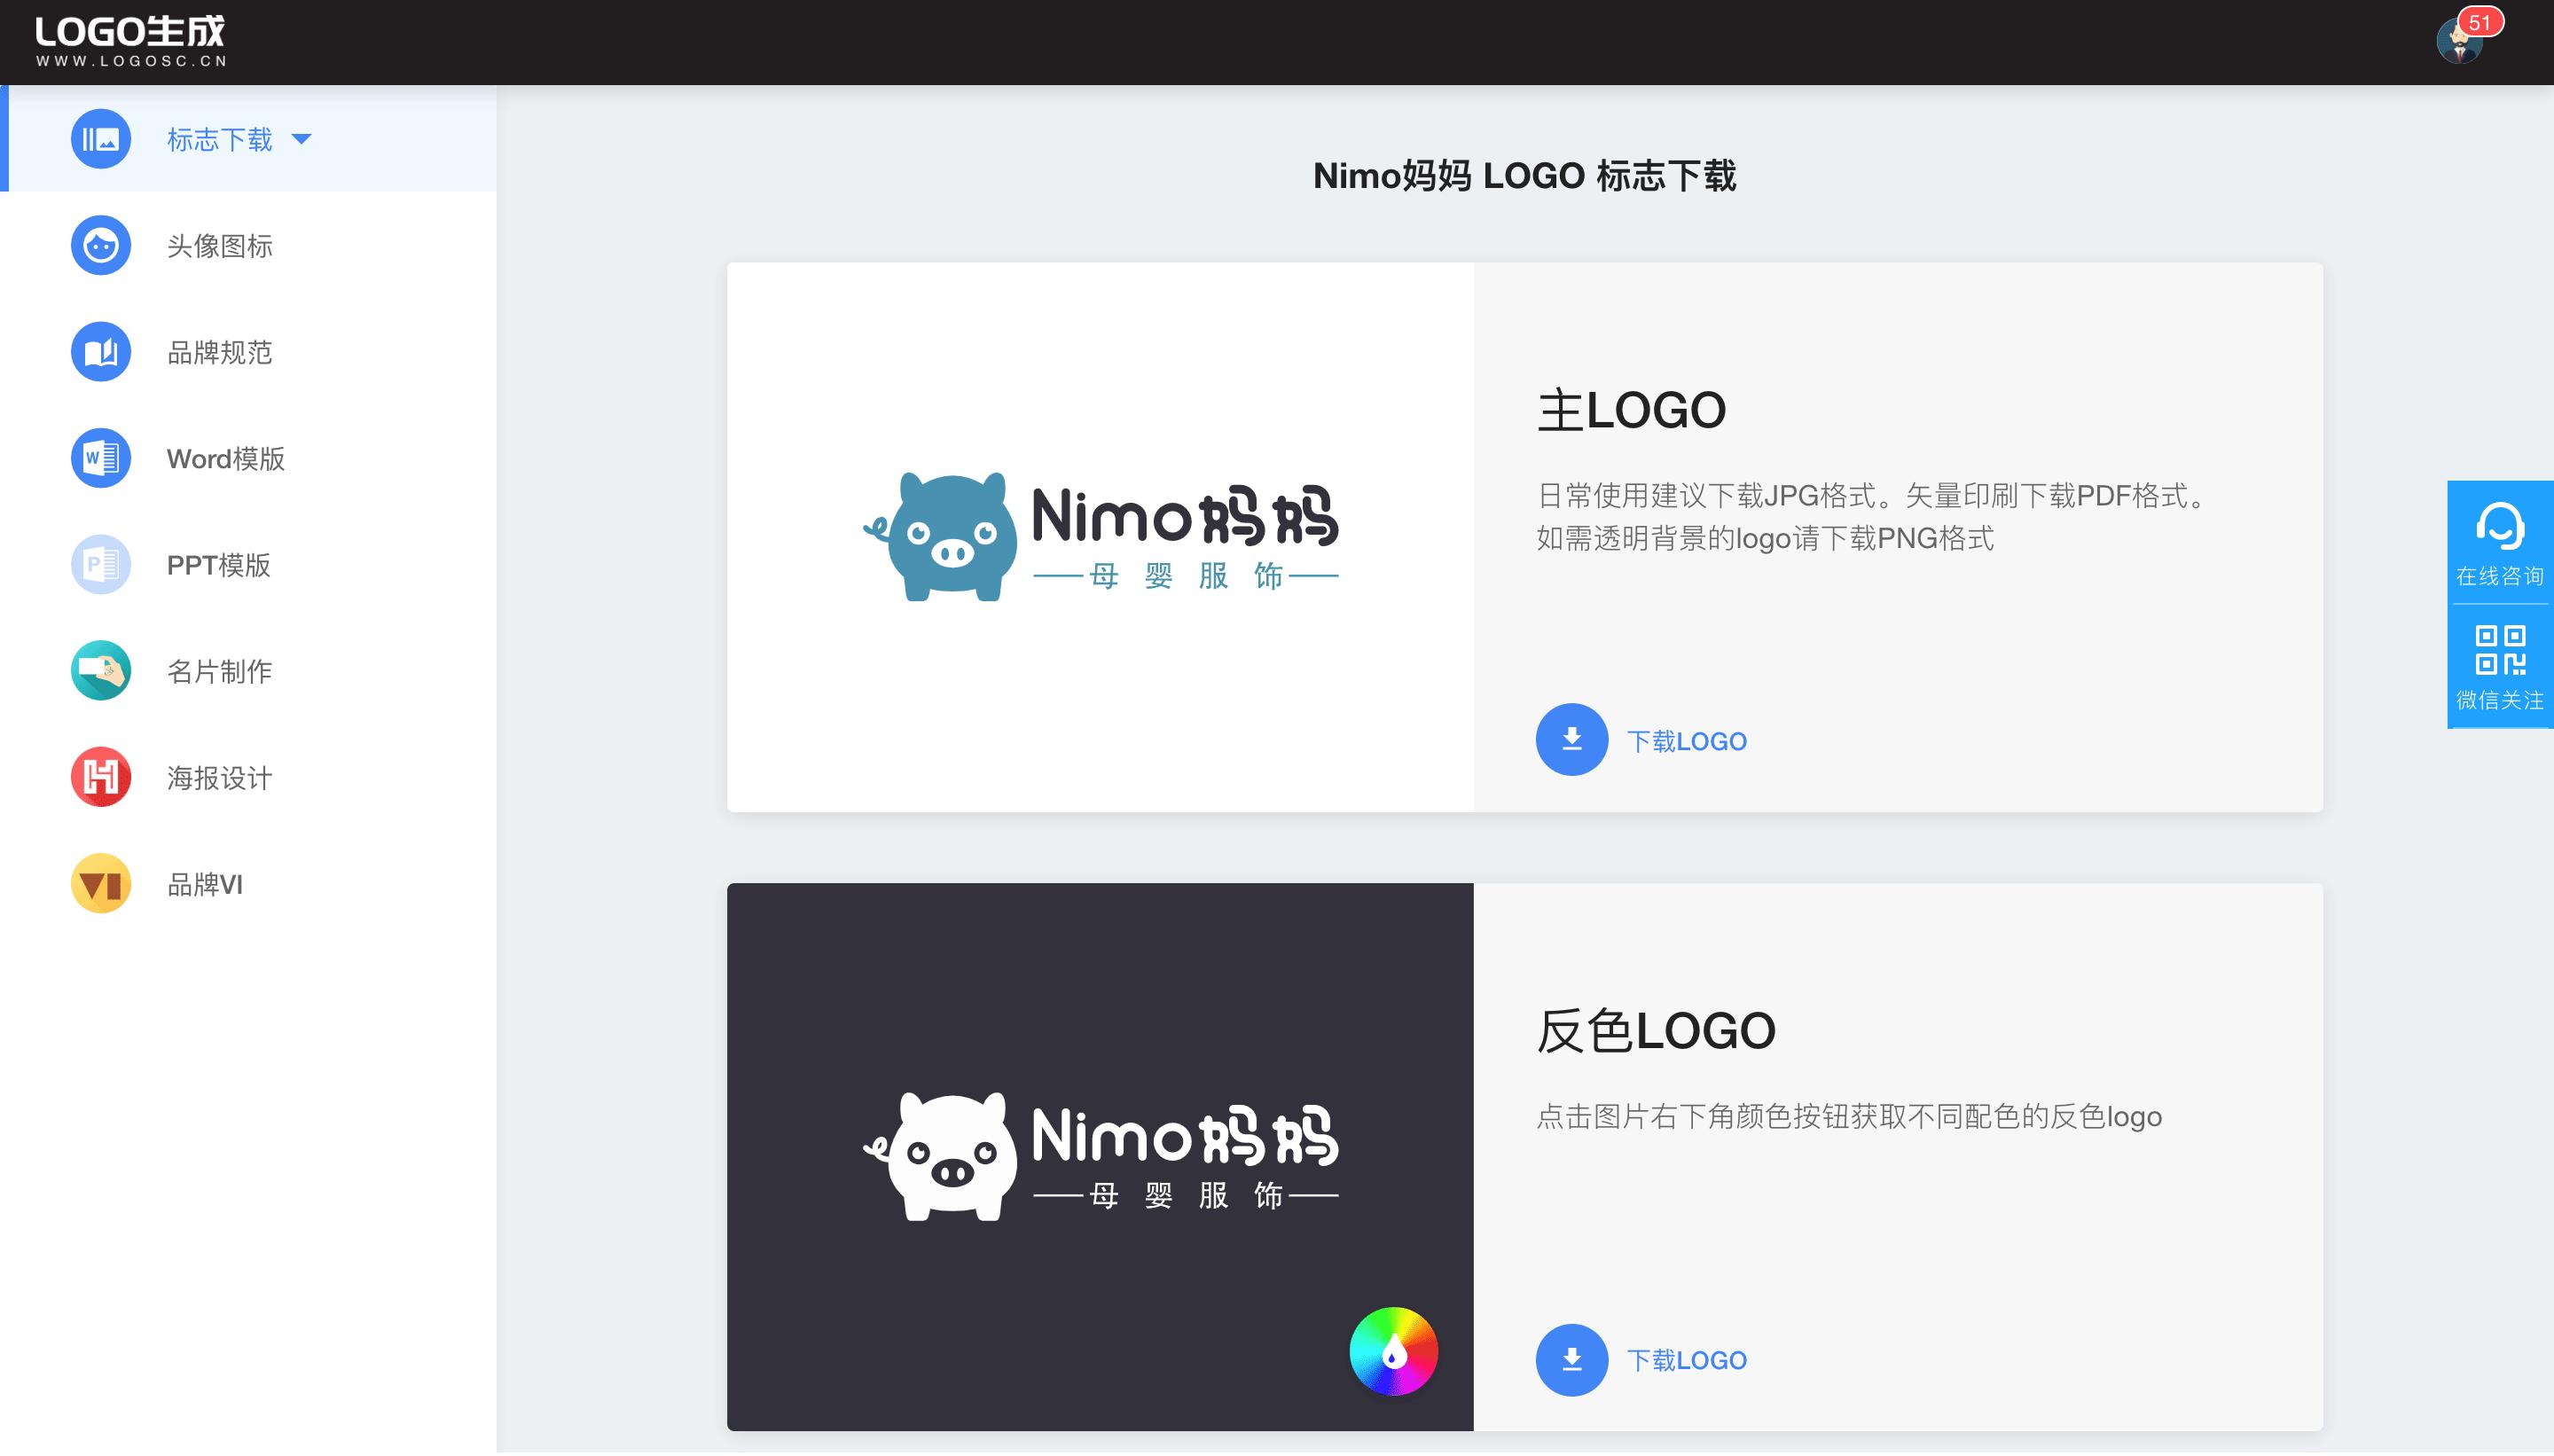Open the color wheel on the inverse logo
2554x1456 pixels.
[x=1394, y=1352]
